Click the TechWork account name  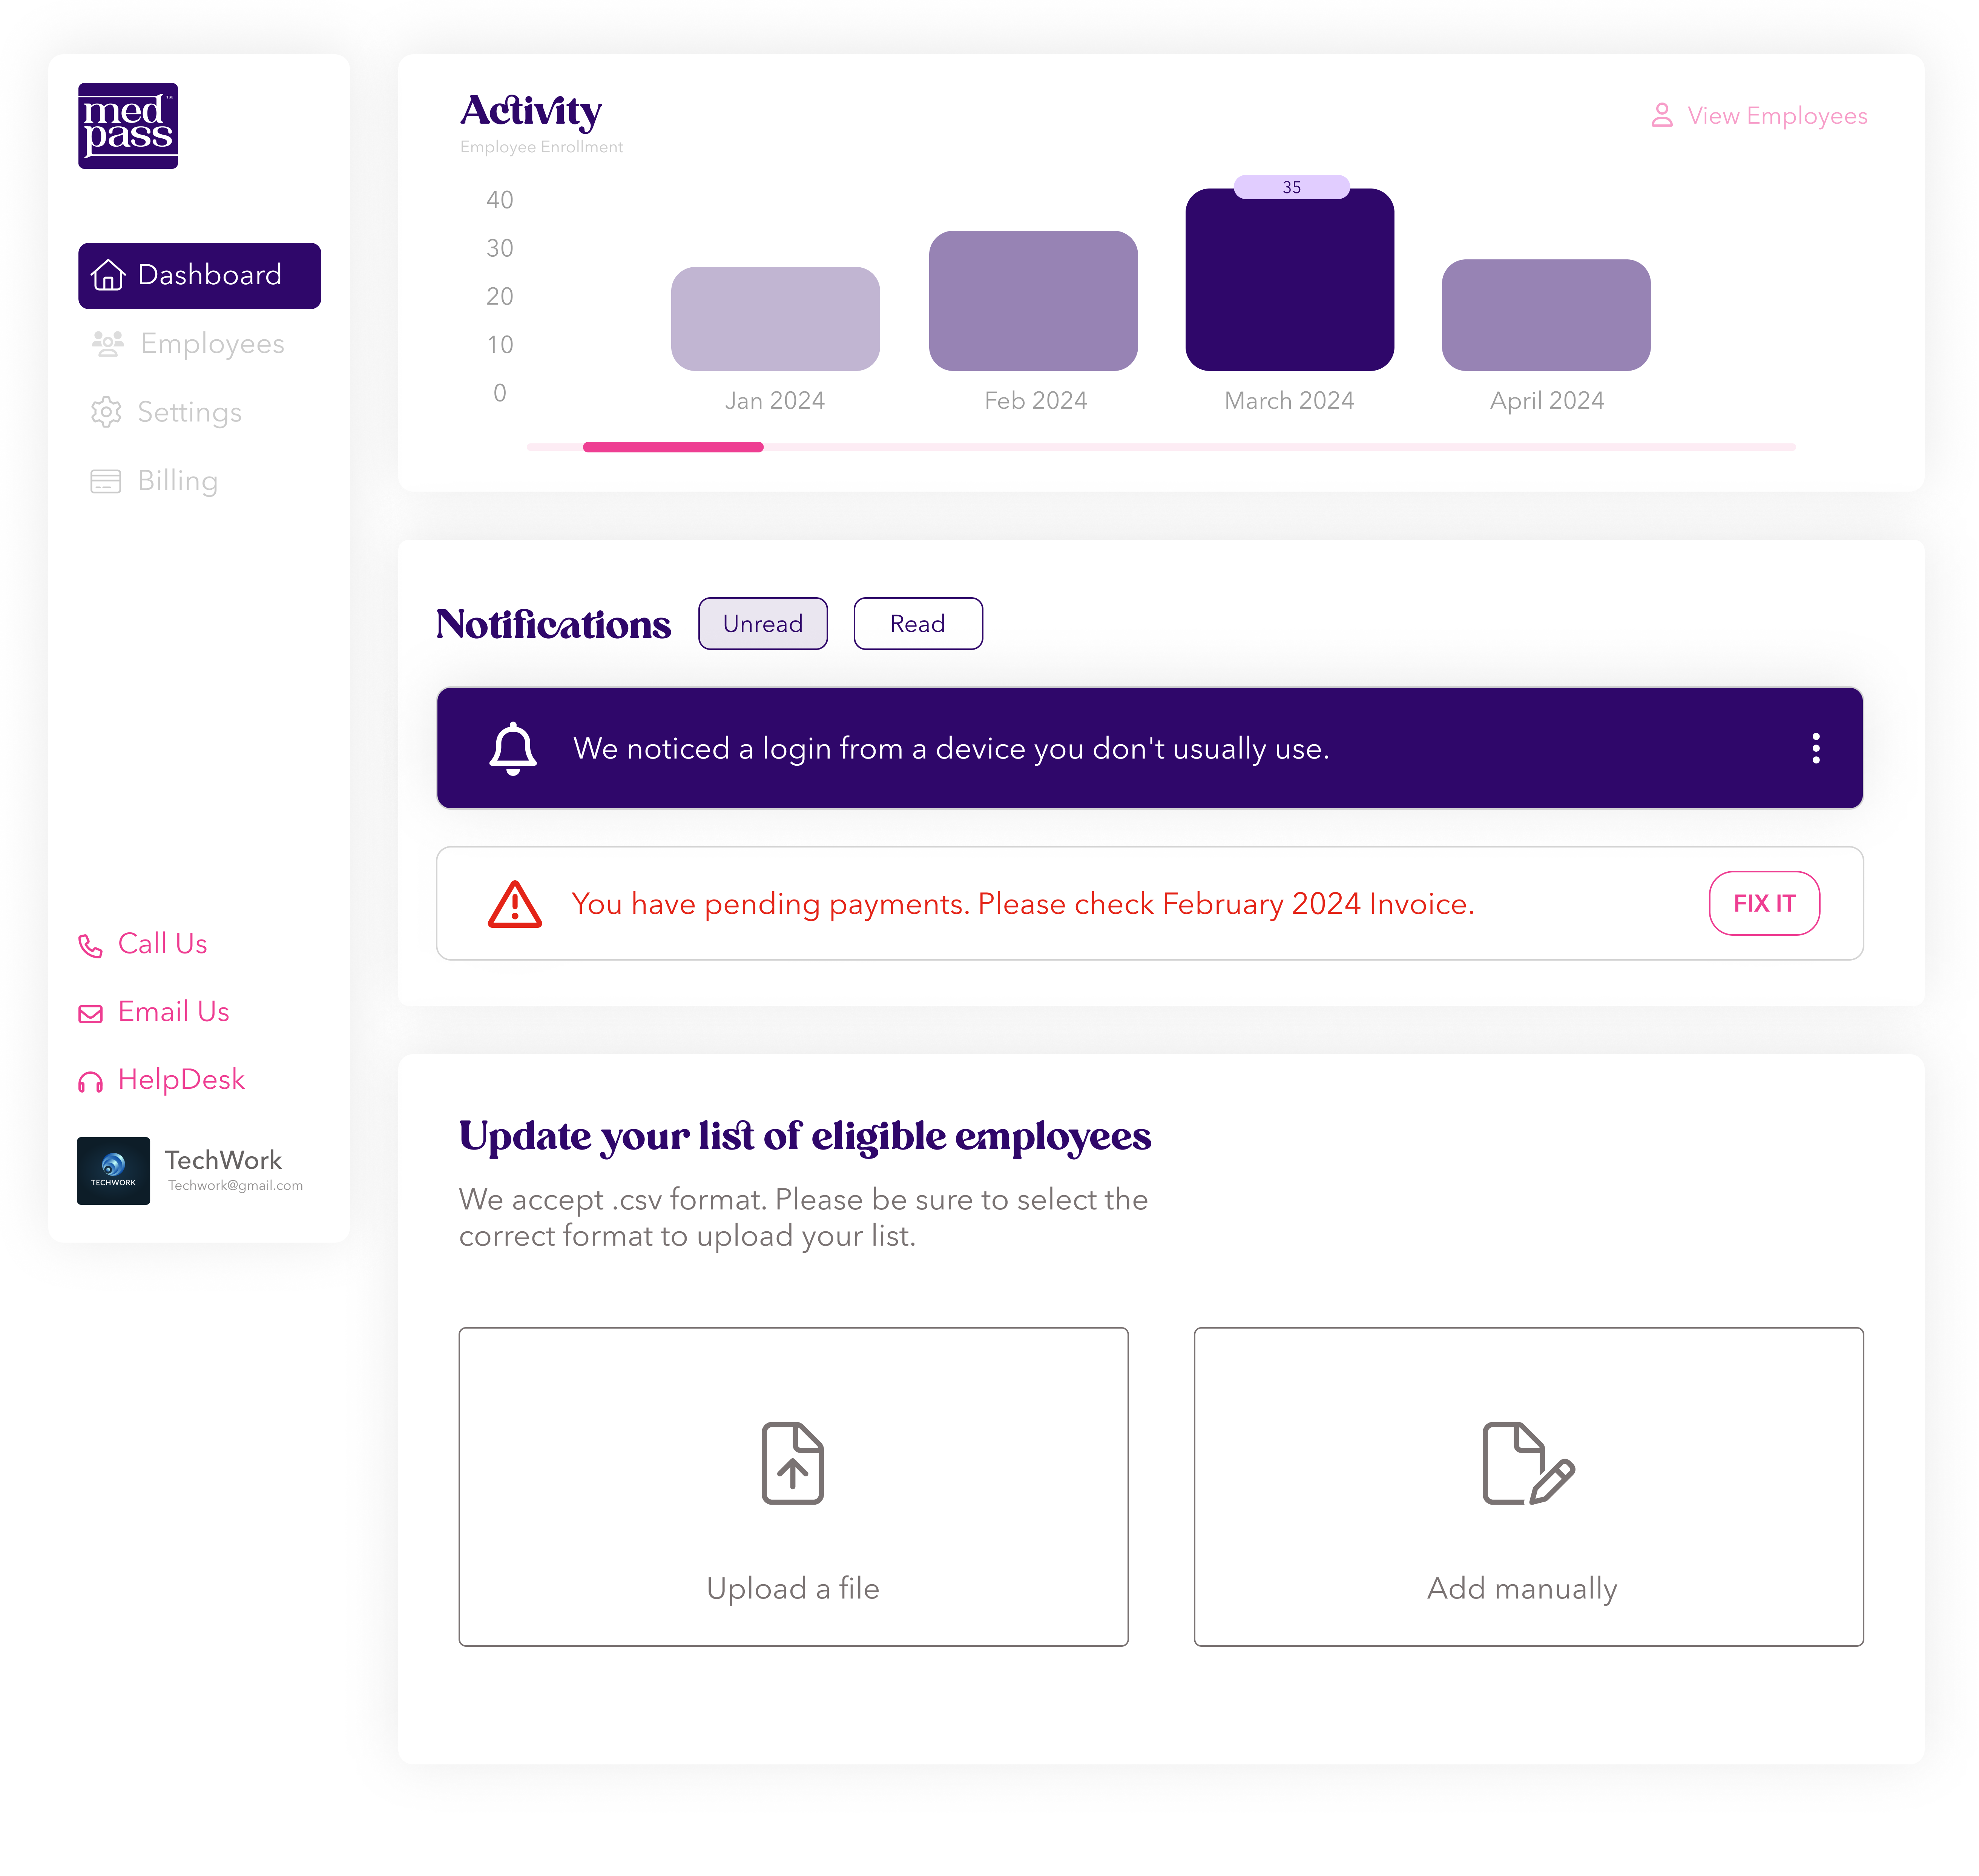(224, 1160)
